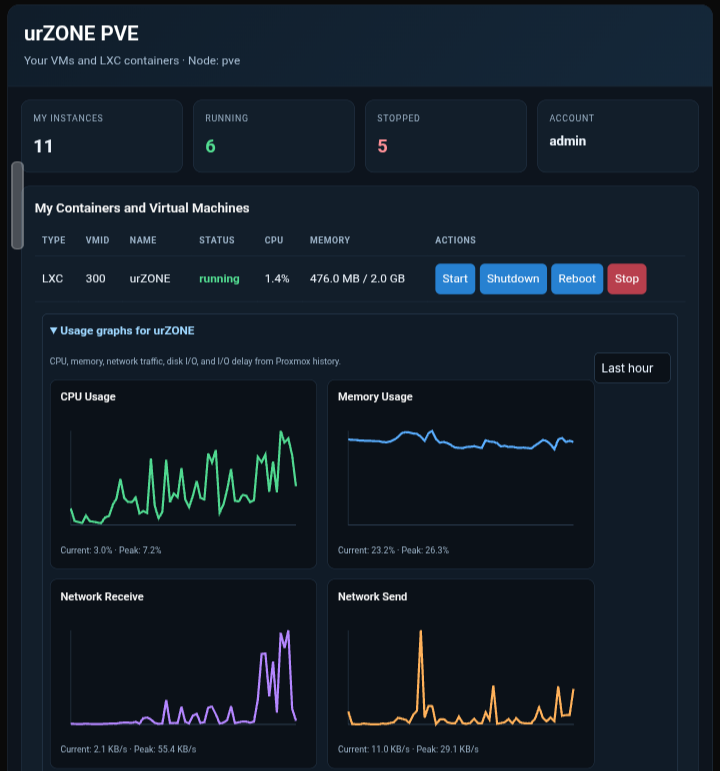This screenshot has width=720, height=771.
Task: Click the 'Current: 23.2% · Peak: 26.3%' memory stats
Action: tap(393, 550)
